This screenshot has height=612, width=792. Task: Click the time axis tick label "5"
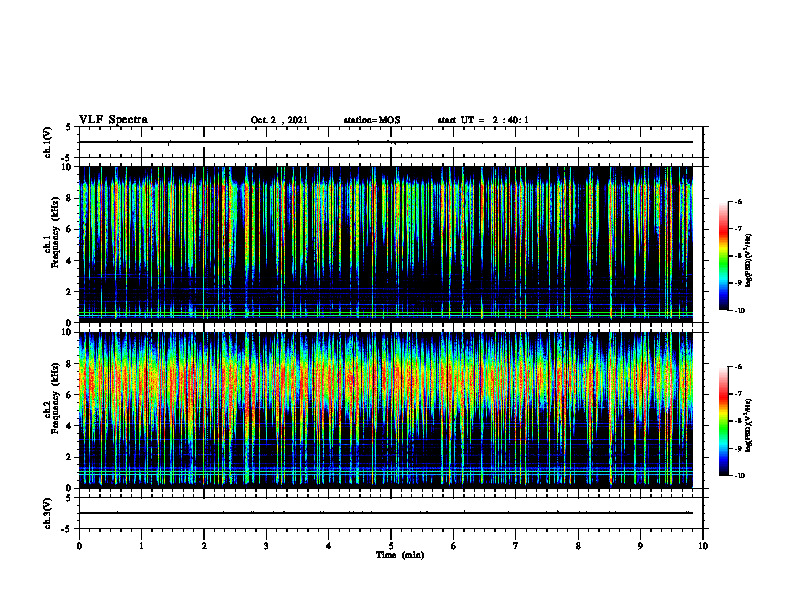tap(391, 546)
